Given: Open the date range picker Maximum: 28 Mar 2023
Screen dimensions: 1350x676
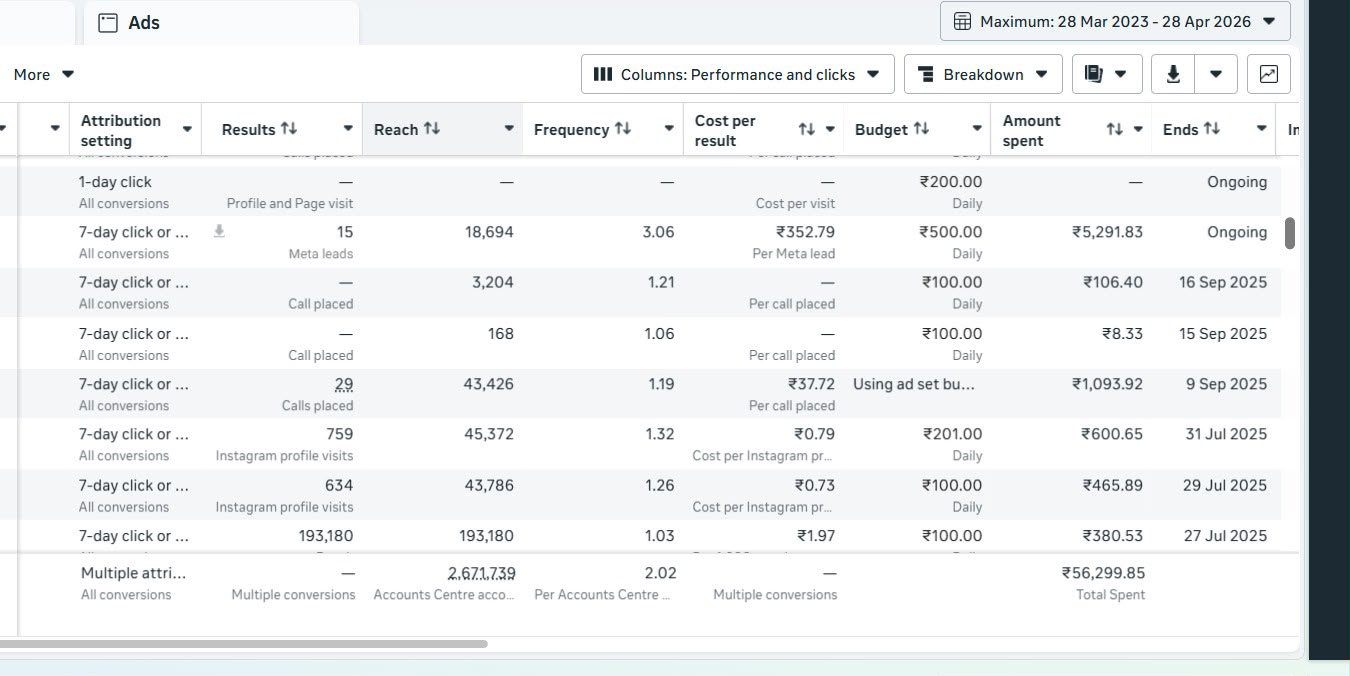Looking at the screenshot, I should click(1115, 21).
